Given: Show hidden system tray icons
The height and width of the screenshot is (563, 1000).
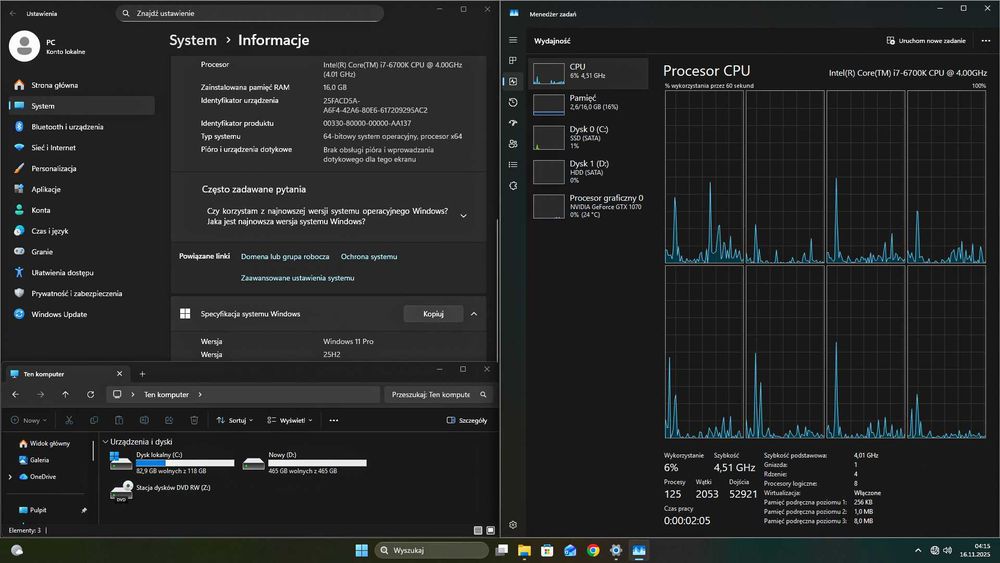Looking at the screenshot, I should coord(918,550).
